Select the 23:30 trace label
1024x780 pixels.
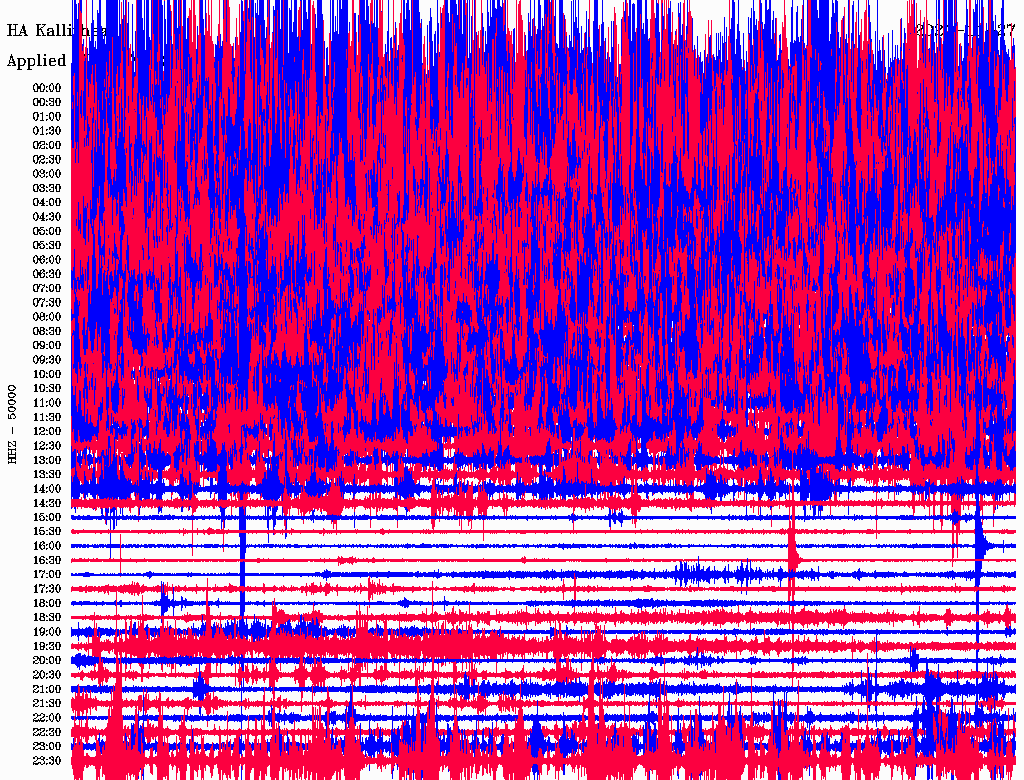(47, 761)
